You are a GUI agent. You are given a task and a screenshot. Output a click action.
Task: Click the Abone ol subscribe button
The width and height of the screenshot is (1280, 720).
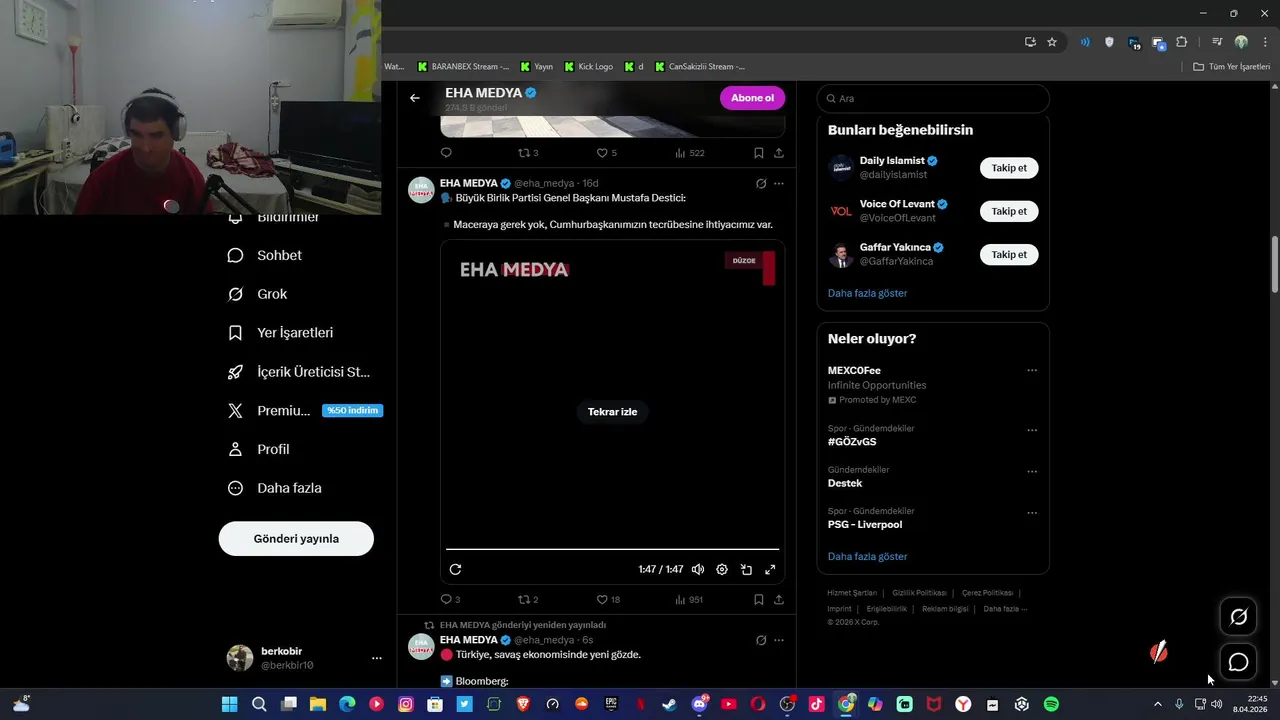752,98
